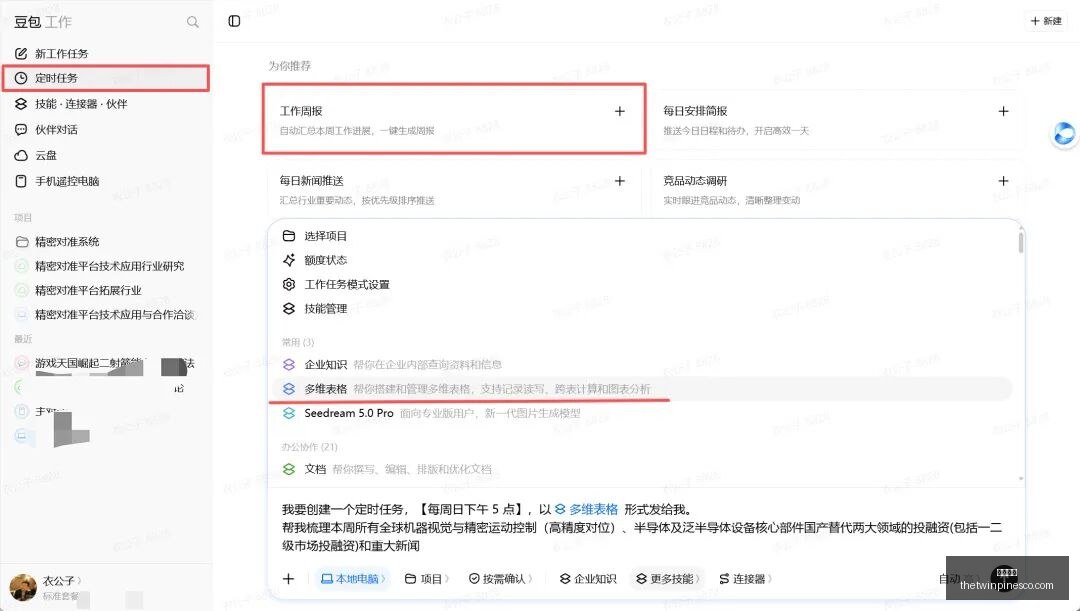Click the plus attach icon below the prompt
This screenshot has width=1080, height=611.
pyautogui.click(x=288, y=579)
